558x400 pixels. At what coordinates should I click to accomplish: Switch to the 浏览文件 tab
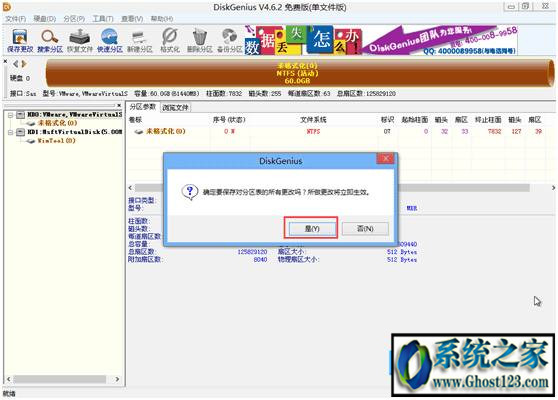[175, 107]
